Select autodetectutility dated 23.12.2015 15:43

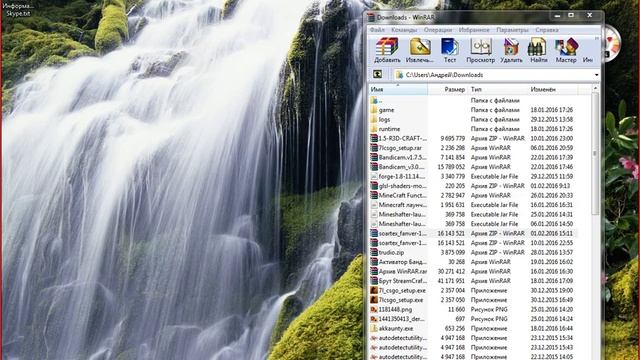point(473,347)
